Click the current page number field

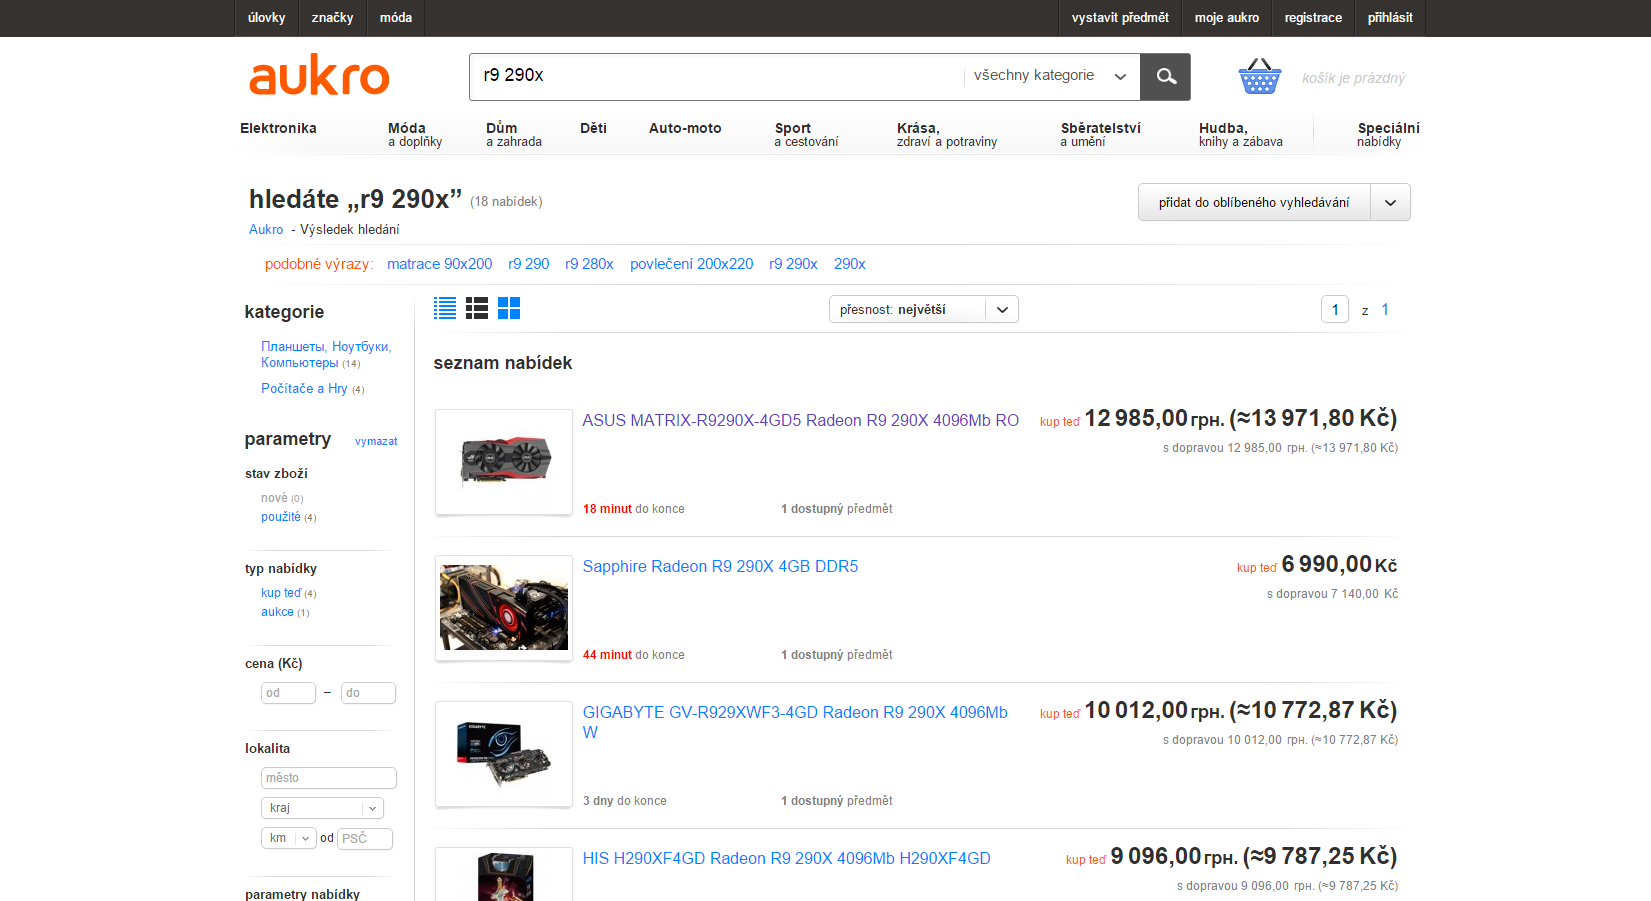click(1335, 310)
